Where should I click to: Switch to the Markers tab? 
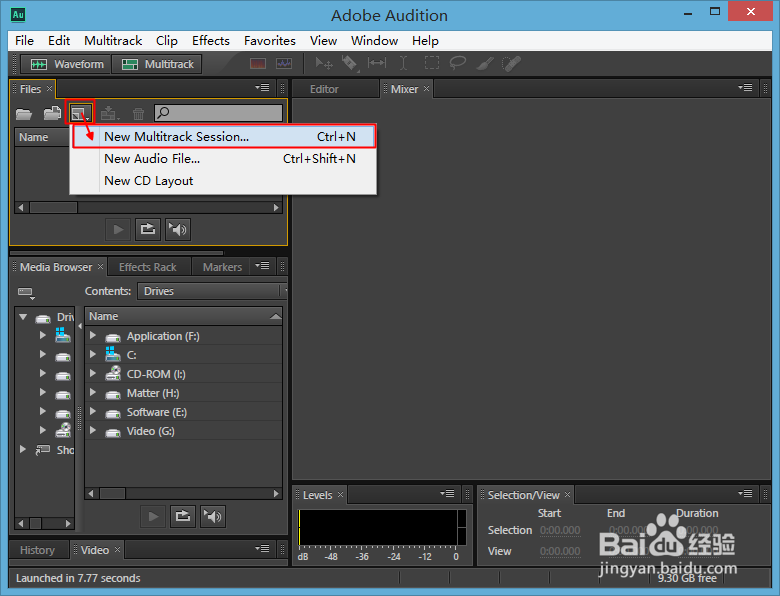tap(222, 267)
